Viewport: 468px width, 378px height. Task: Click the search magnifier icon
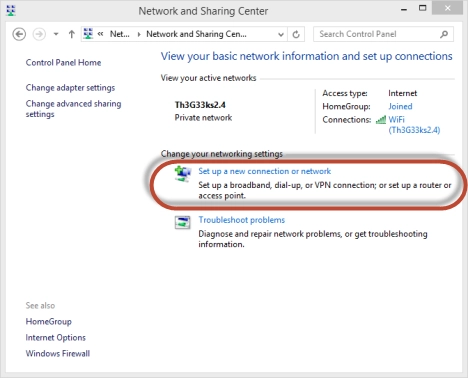[444, 34]
